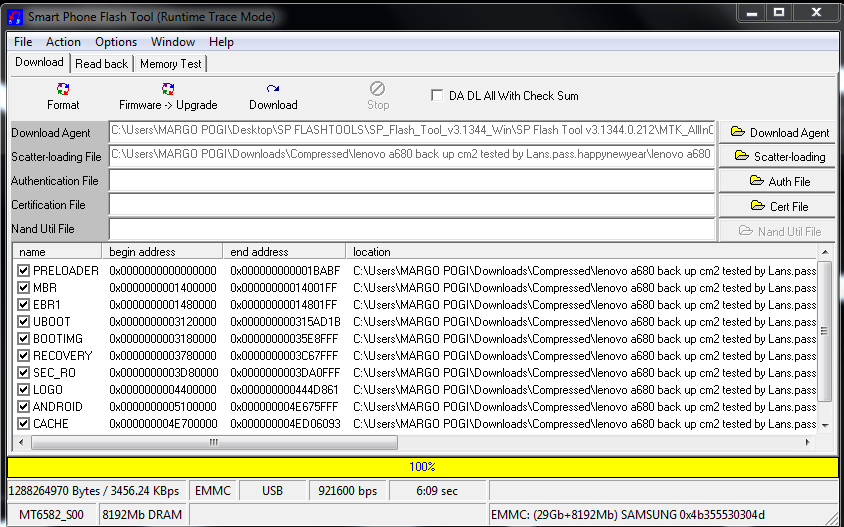Click the partition list up arrow
This screenshot has width=844, height=527.
(825, 252)
